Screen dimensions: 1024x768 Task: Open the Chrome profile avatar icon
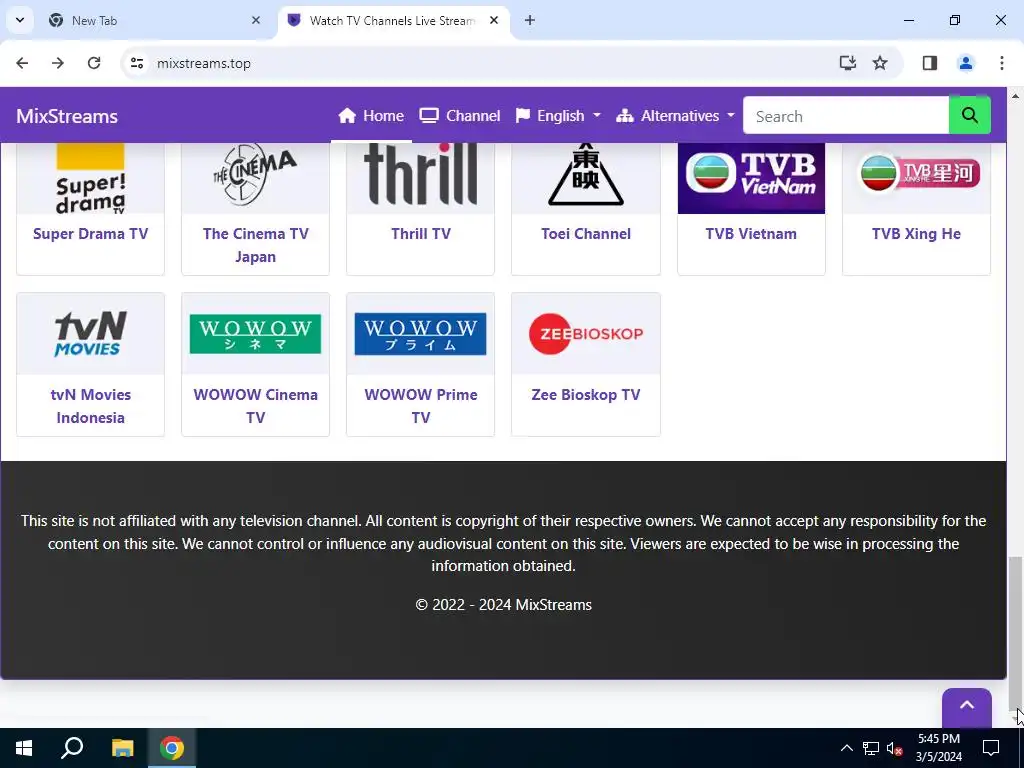coord(965,63)
